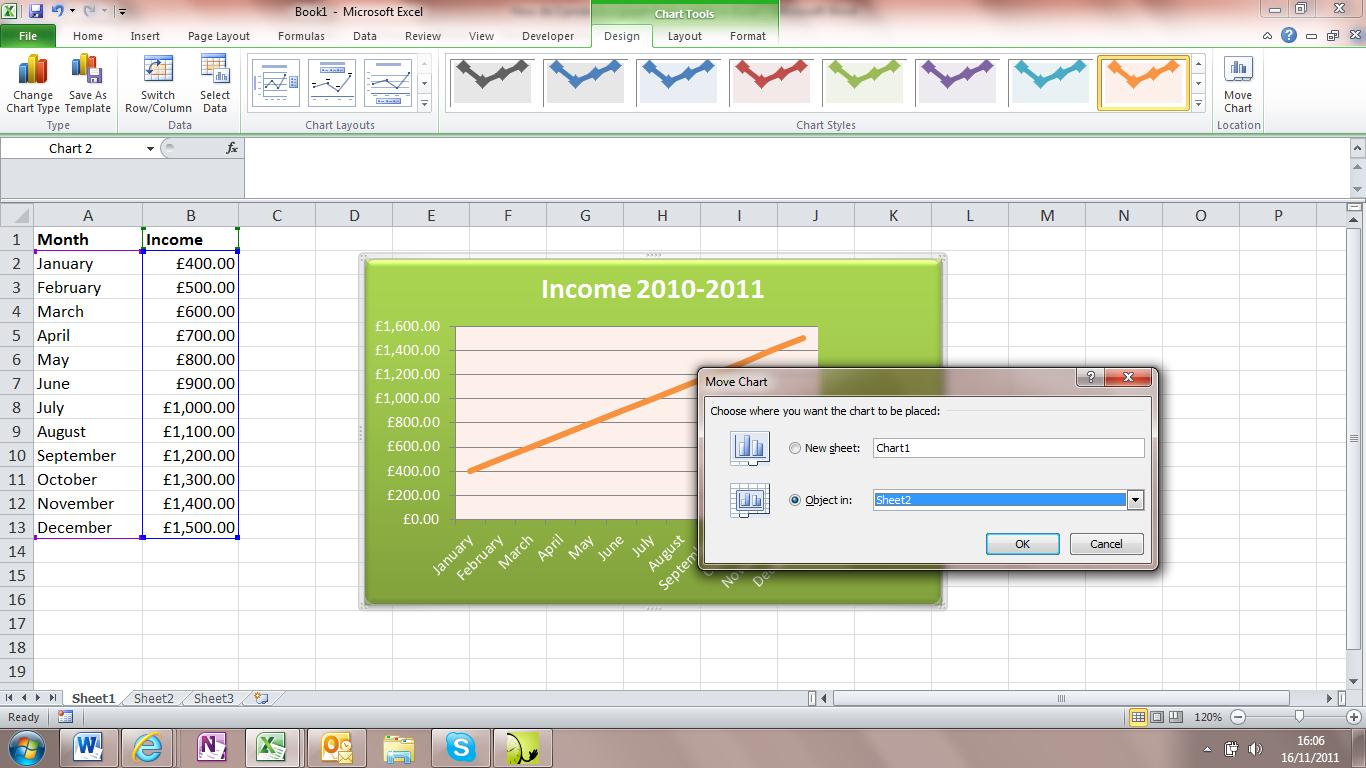
Task: Open the Object in sheet dropdown
Action: [1135, 500]
